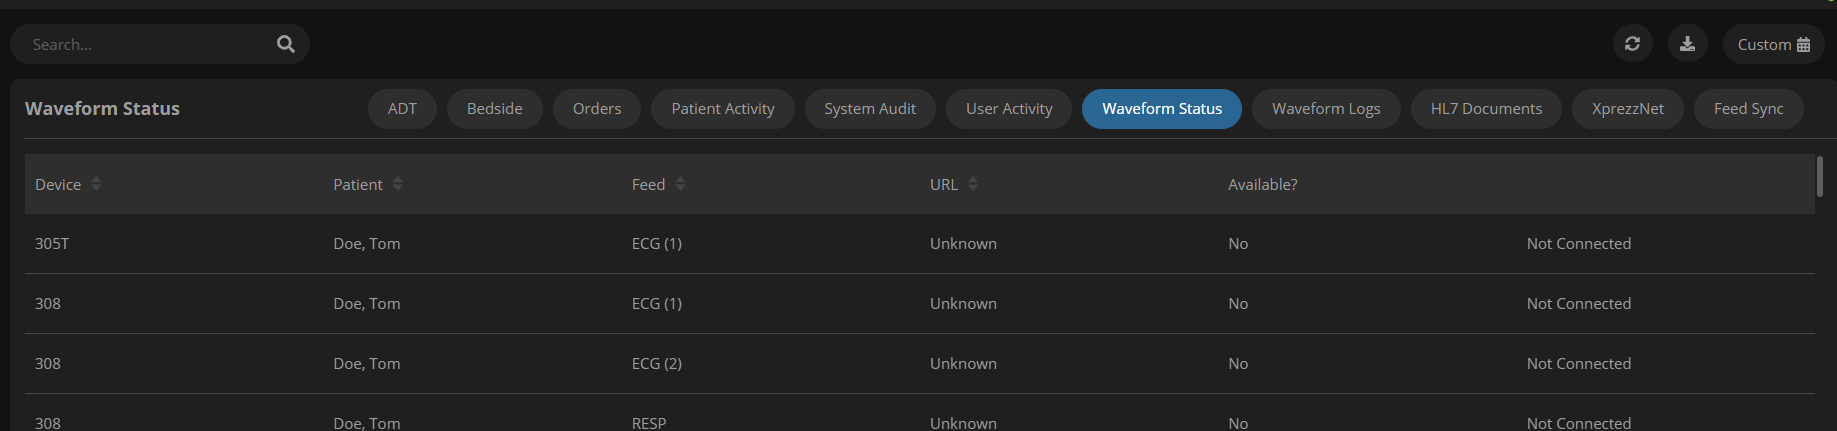Image resolution: width=1837 pixels, height=431 pixels.
Task: Go to the User Activity tab
Action: pyautogui.click(x=1009, y=109)
